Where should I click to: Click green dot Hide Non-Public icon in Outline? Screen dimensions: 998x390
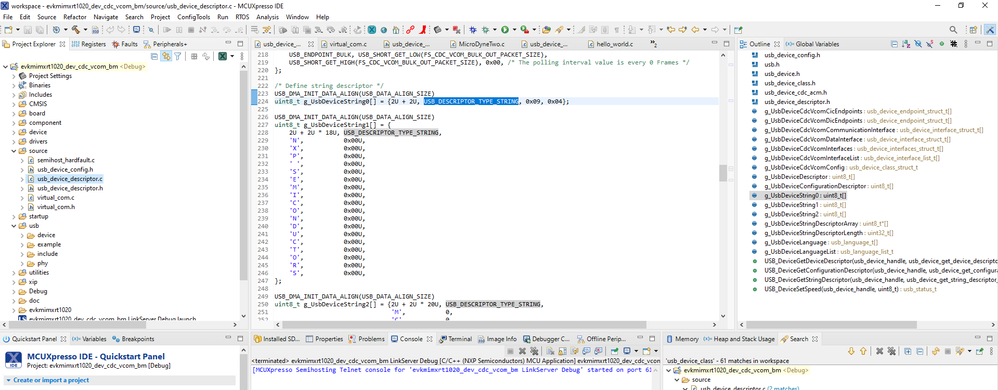pyautogui.click(x=941, y=44)
